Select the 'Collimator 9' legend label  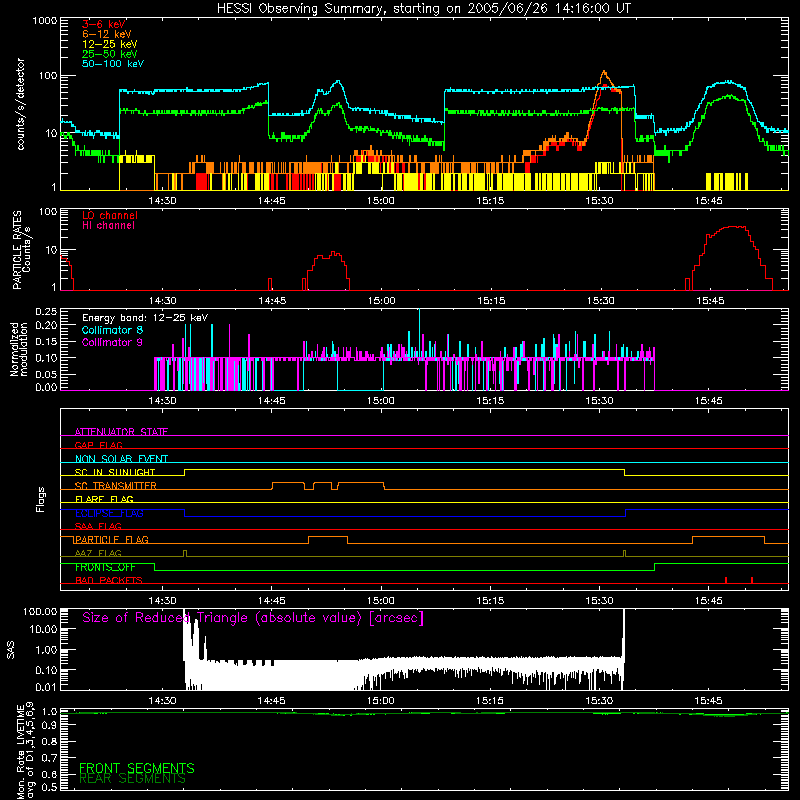click(112, 342)
